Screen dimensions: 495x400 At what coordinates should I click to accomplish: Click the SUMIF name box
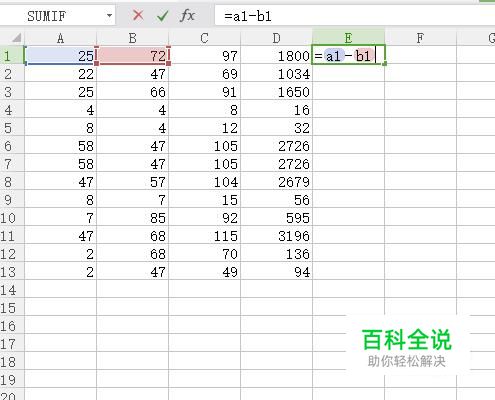(57, 16)
